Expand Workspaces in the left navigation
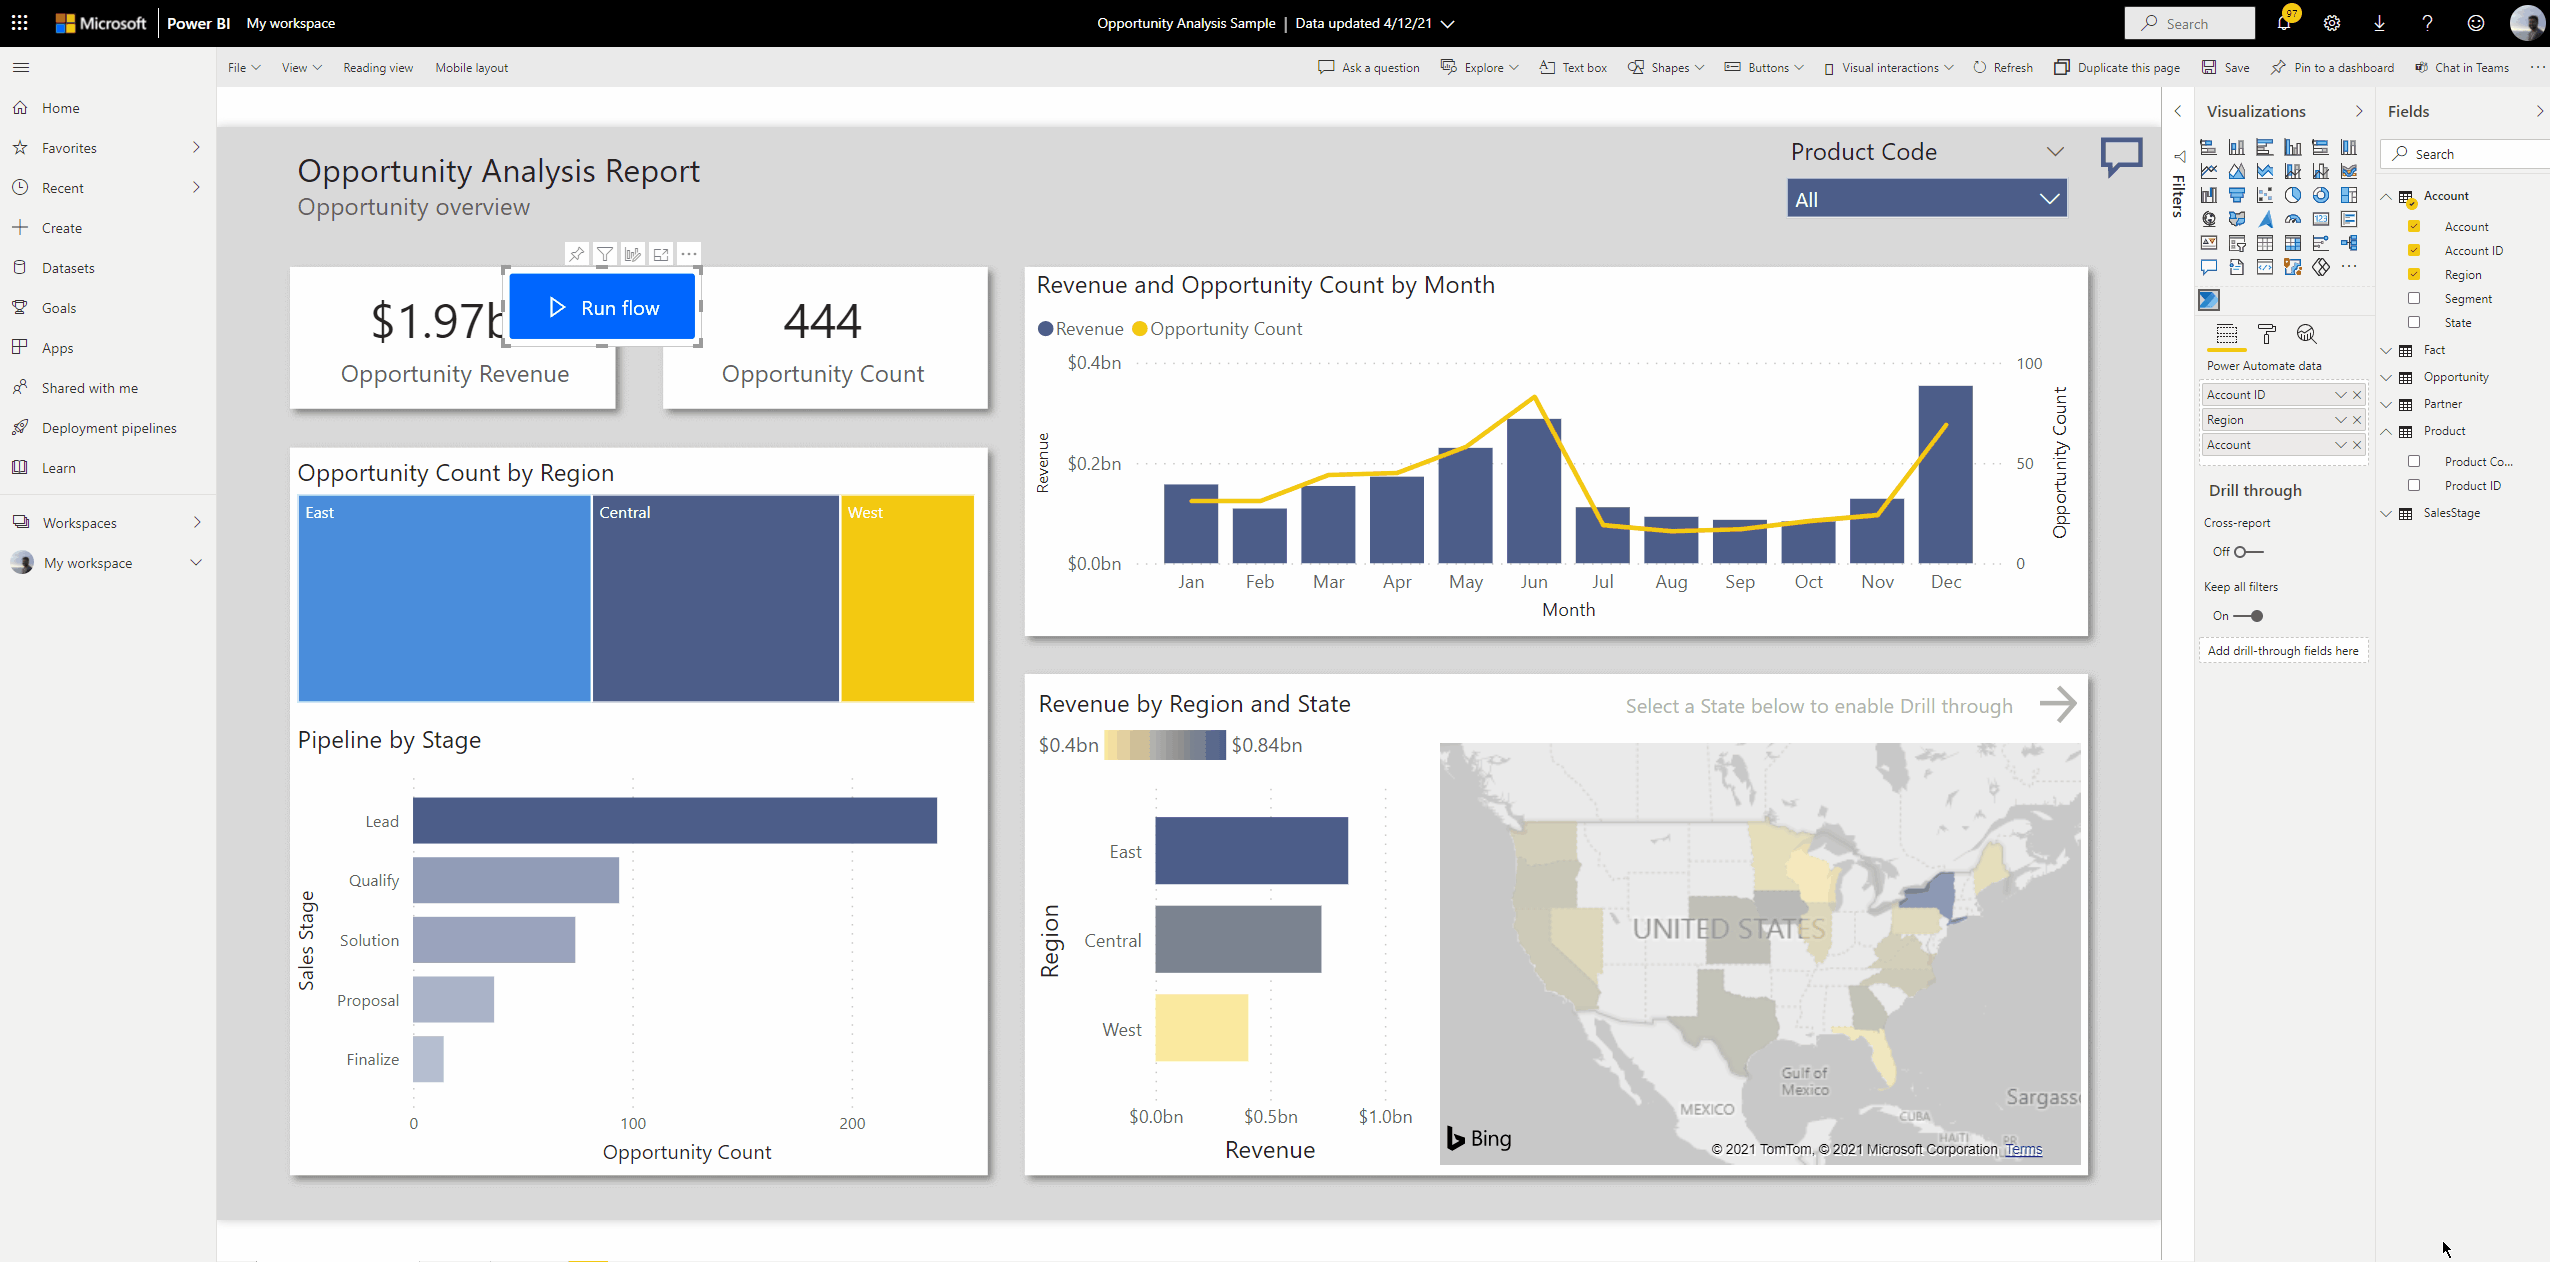The height and width of the screenshot is (1262, 2550). pyautogui.click(x=197, y=523)
